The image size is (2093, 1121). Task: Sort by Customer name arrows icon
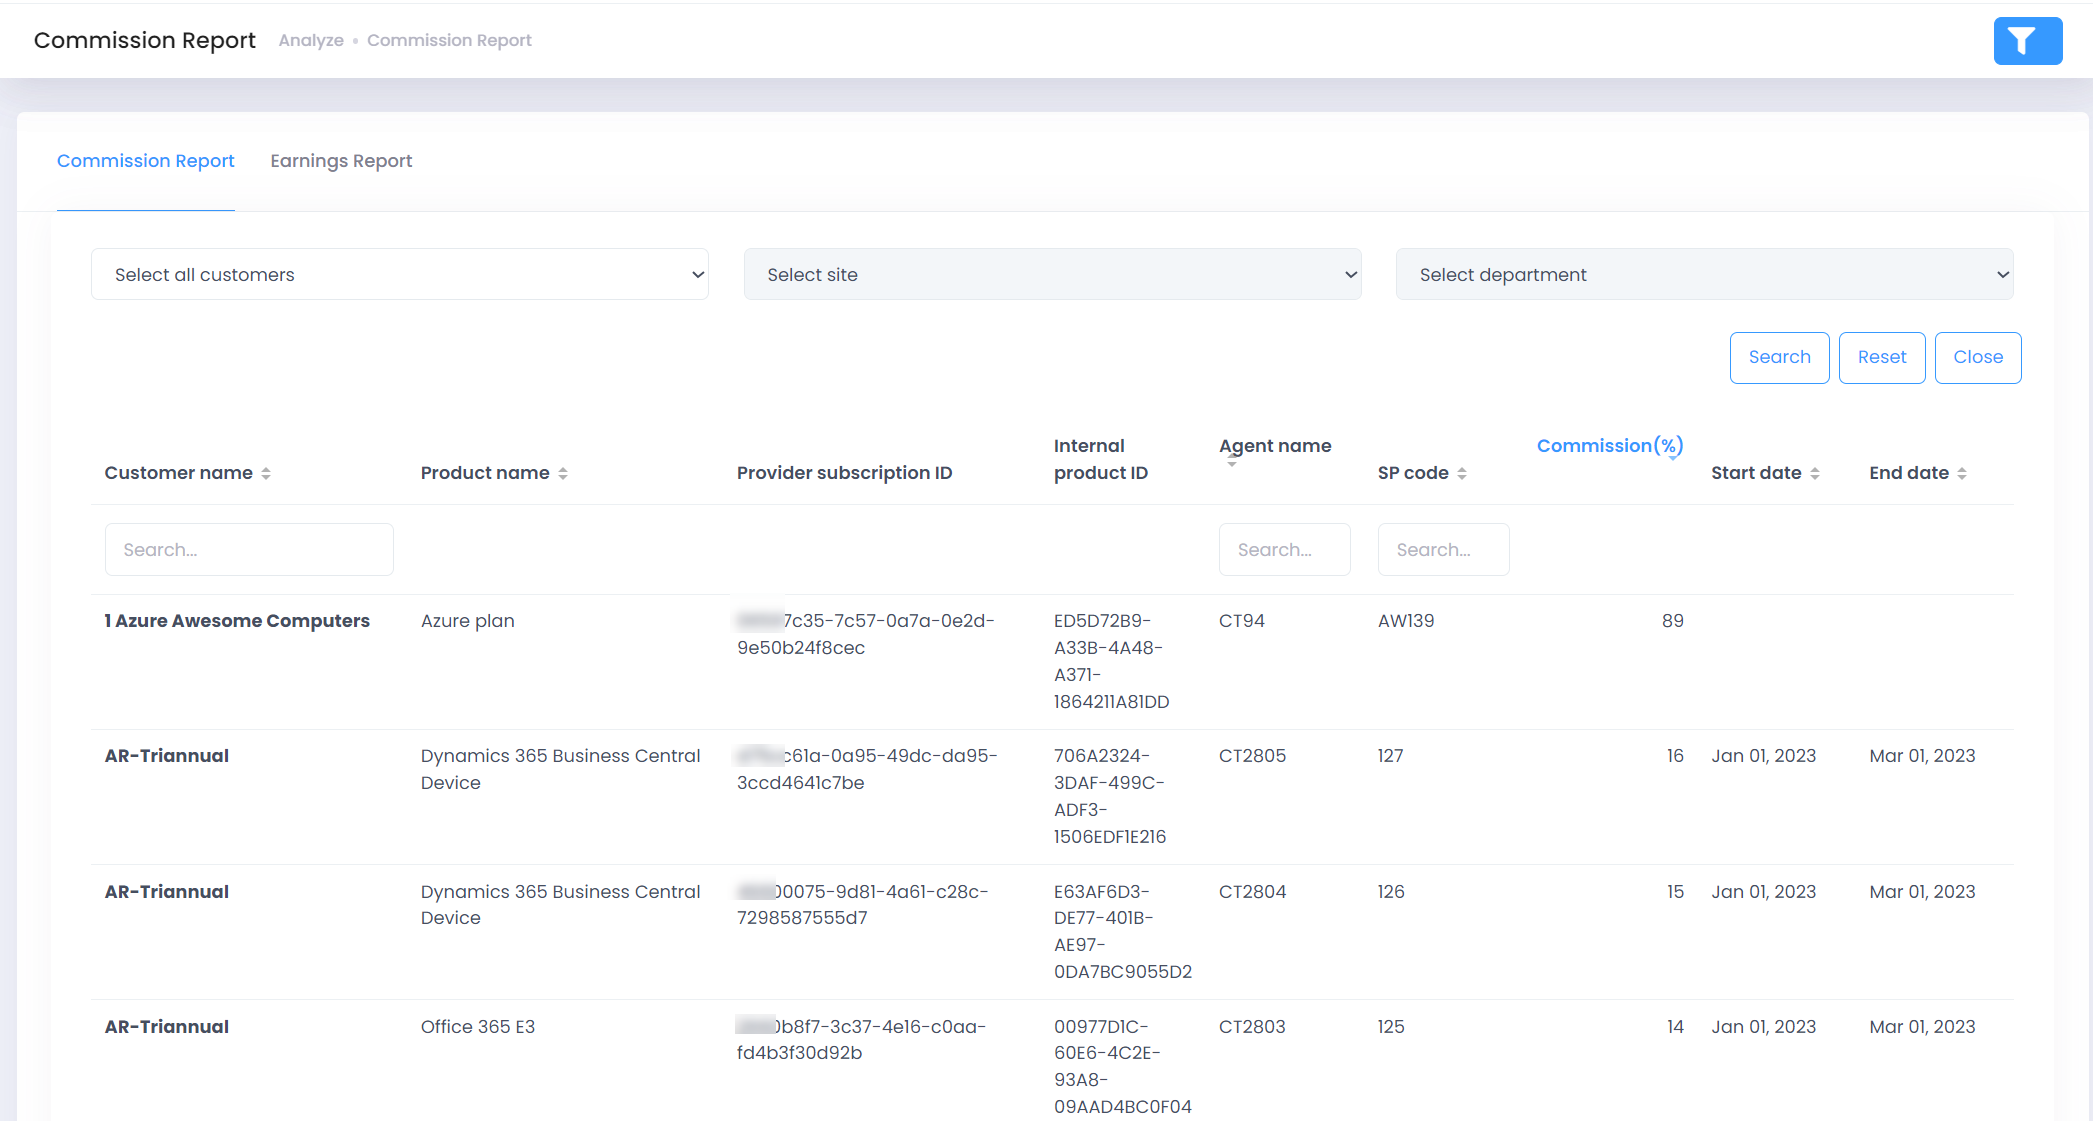[266, 473]
